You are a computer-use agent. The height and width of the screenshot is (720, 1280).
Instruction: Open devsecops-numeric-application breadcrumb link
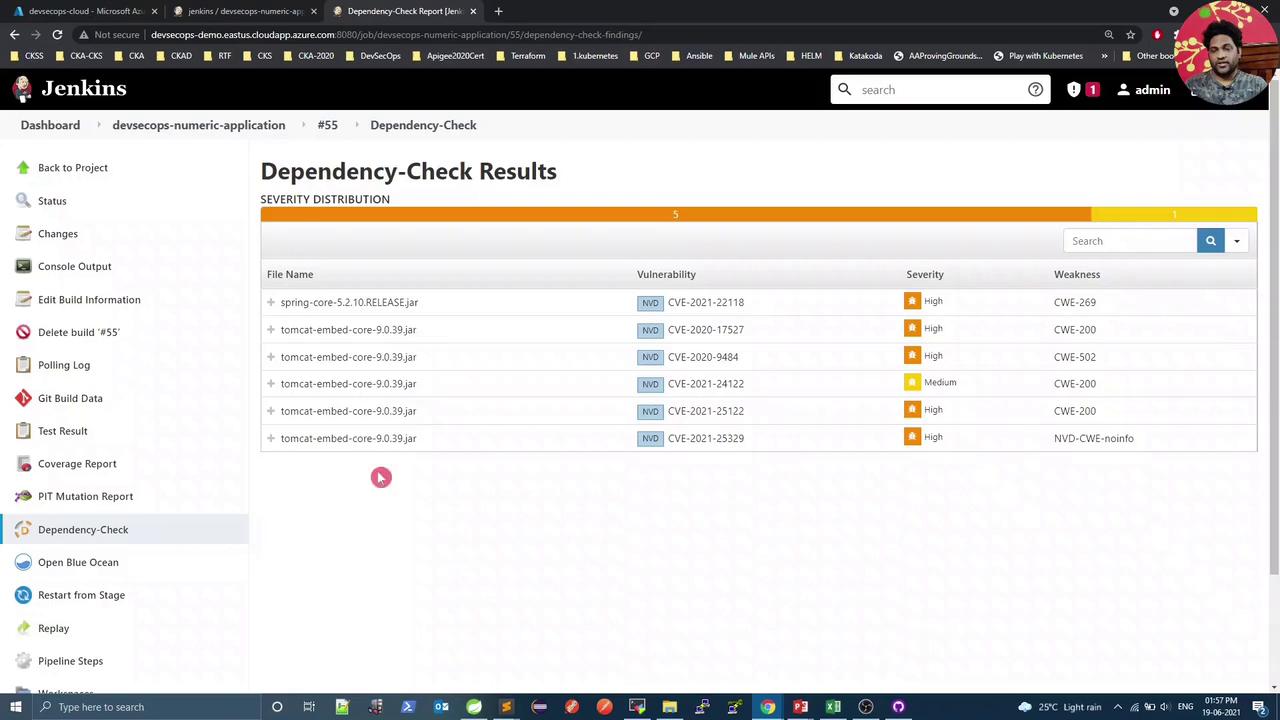199,125
